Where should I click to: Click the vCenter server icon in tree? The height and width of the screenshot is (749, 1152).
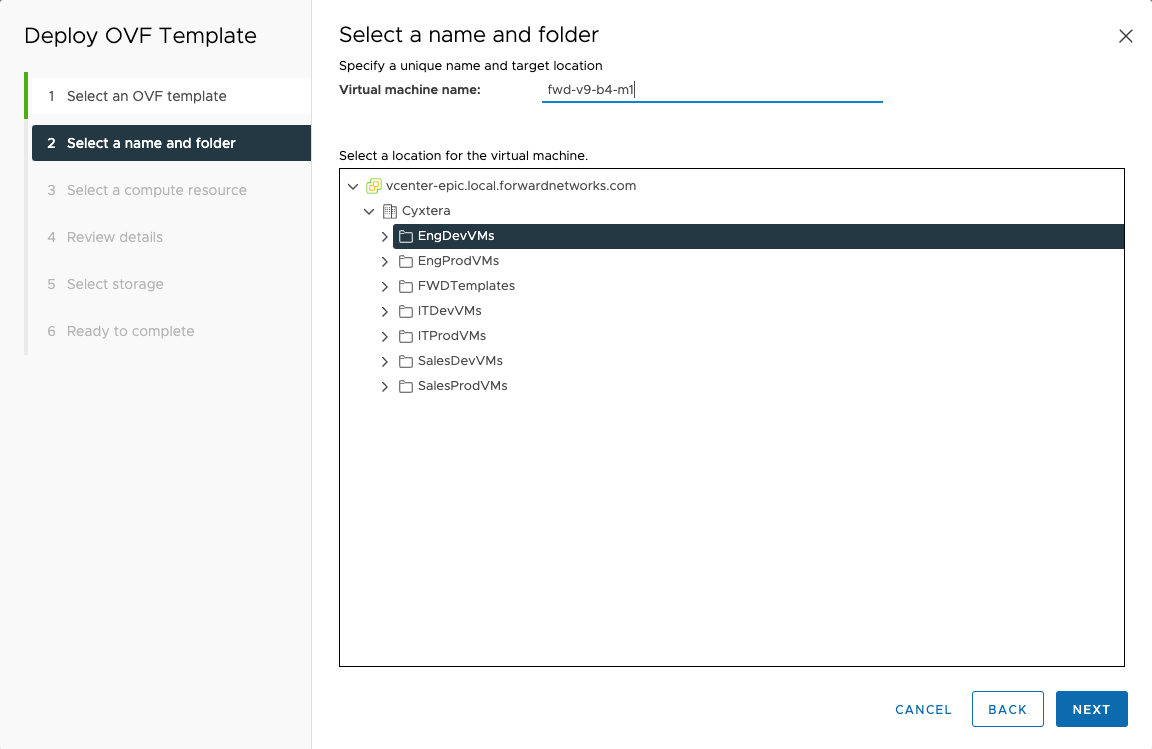[x=374, y=186]
